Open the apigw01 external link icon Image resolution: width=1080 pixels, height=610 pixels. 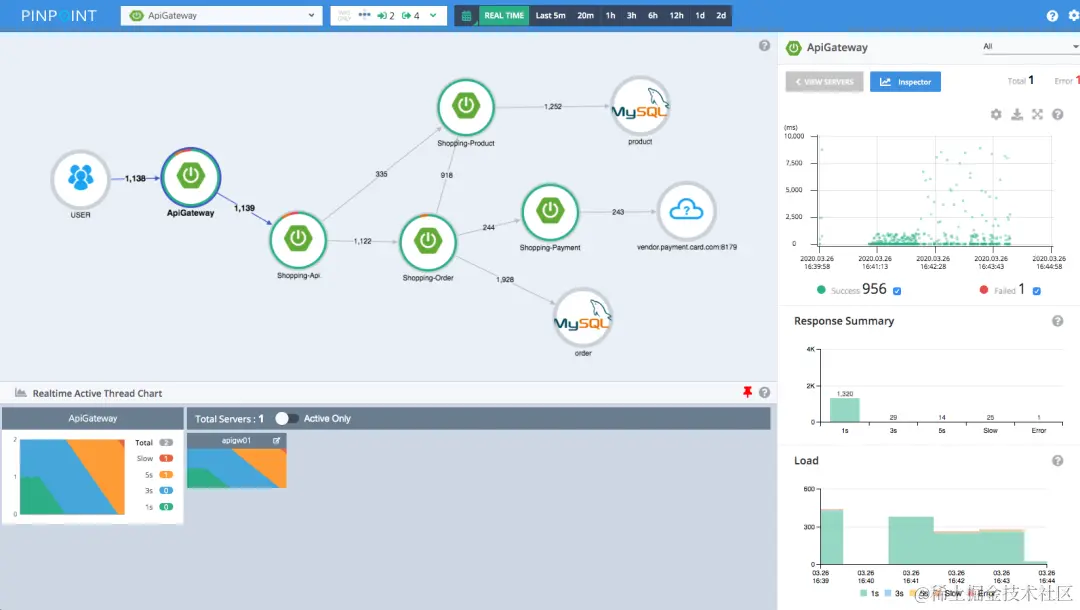276,441
